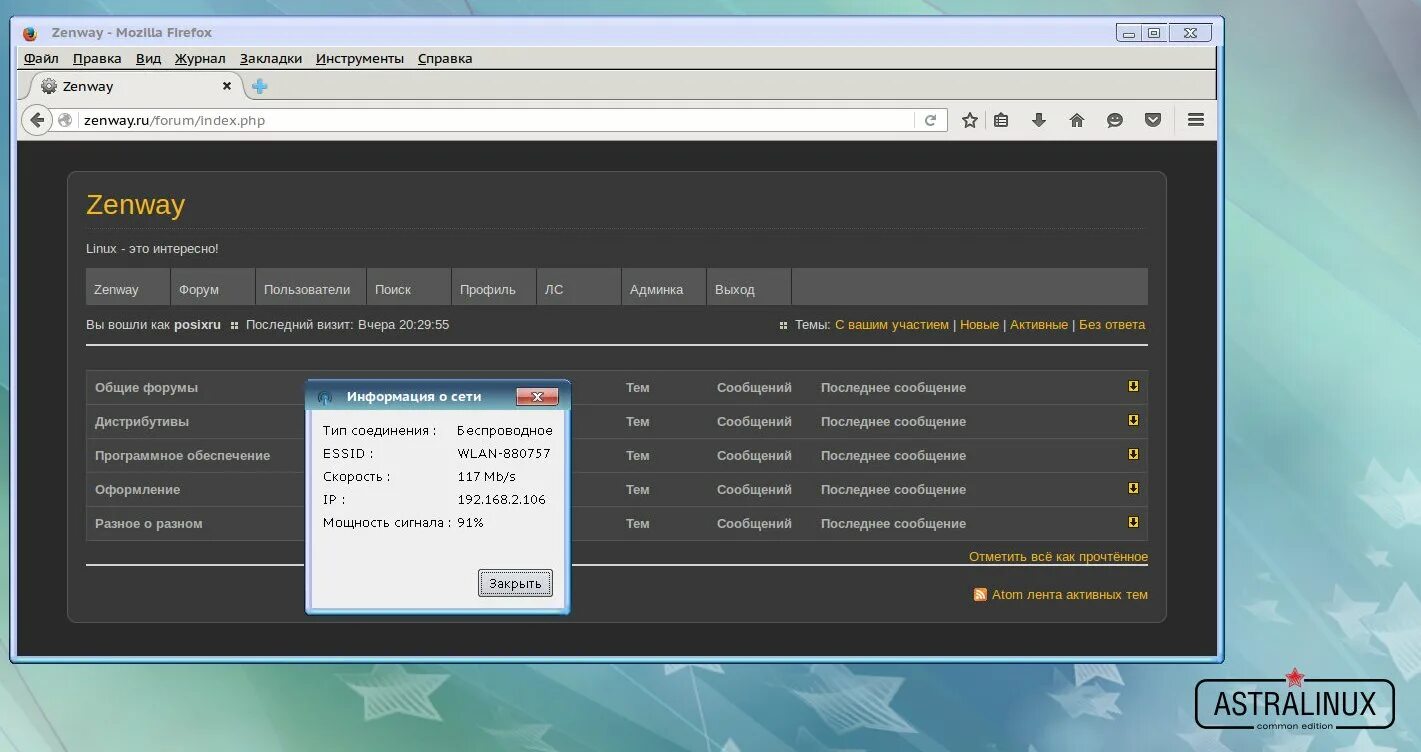
Task: Close network info dialog with red X
Action: 537,397
